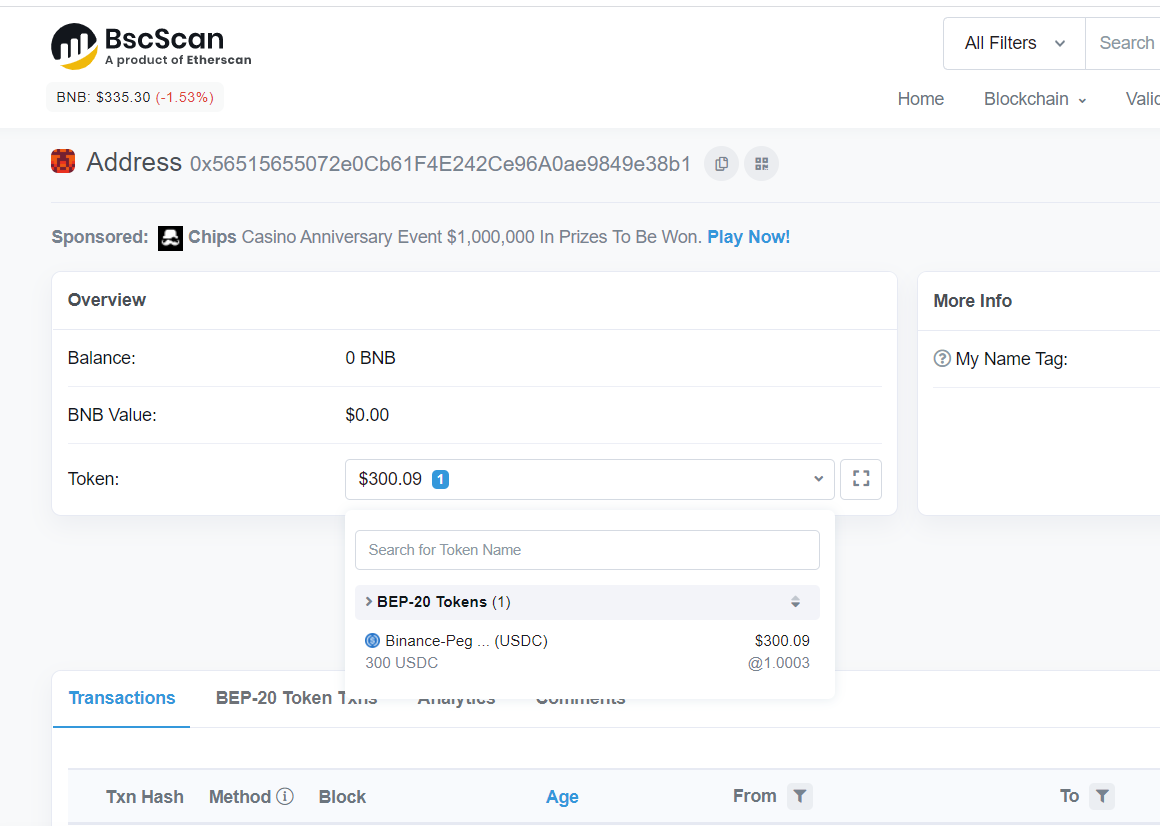1160x826 pixels.
Task: Switch to the BEP-20 Token Txns tab
Action: 296,698
